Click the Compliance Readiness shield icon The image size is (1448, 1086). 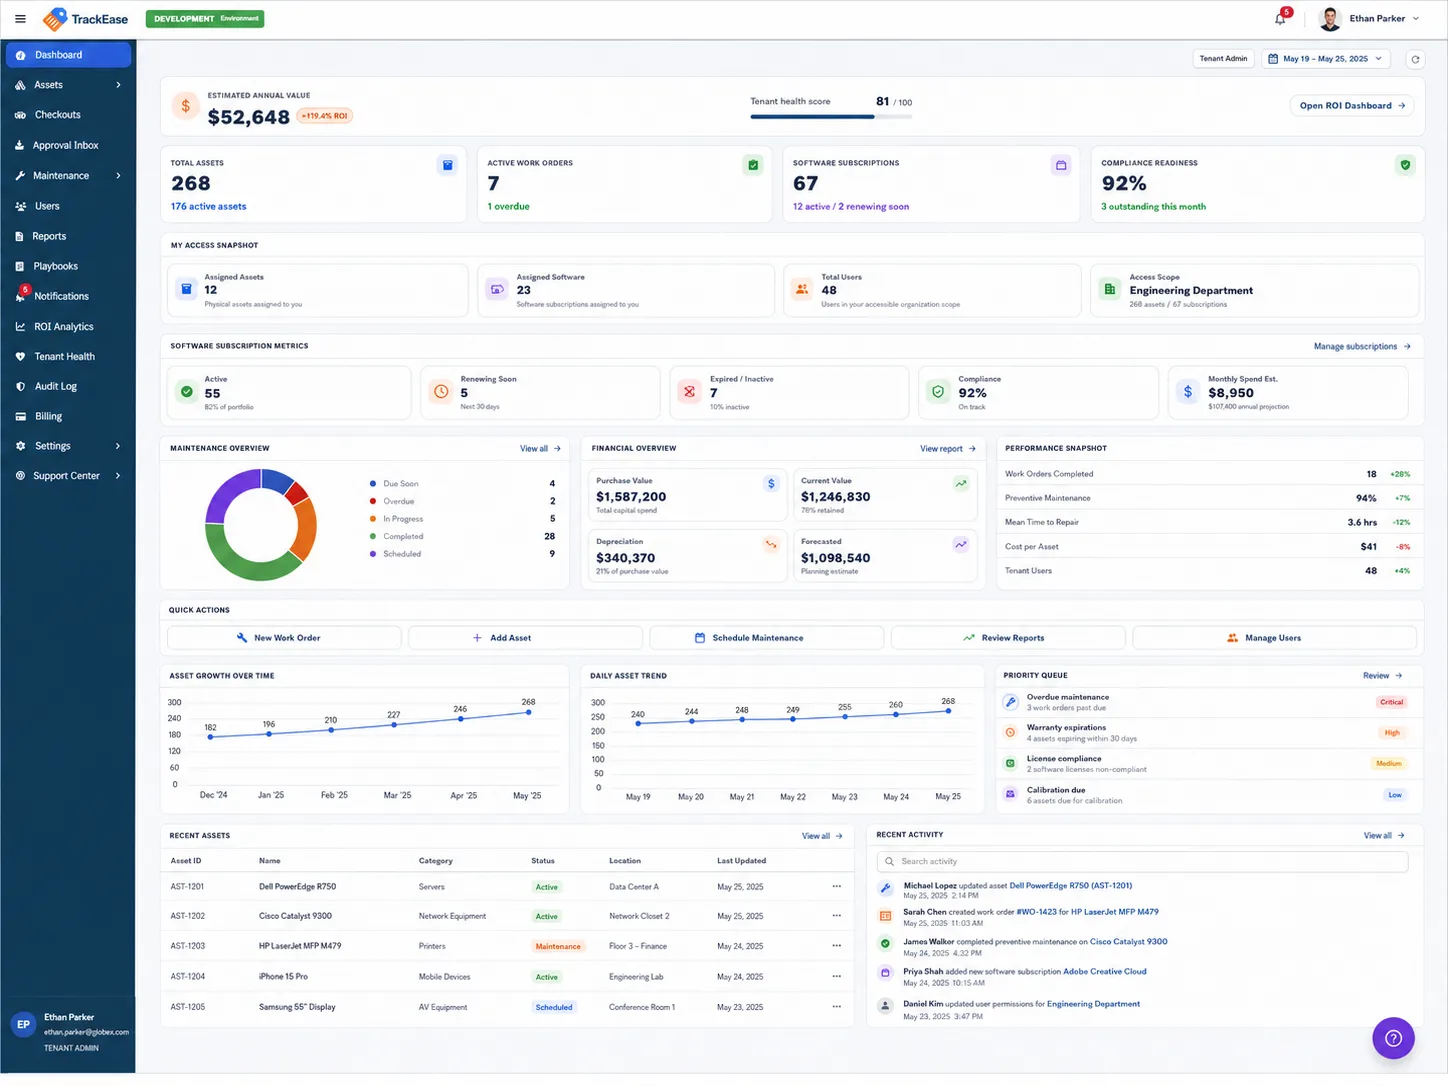click(x=1405, y=165)
